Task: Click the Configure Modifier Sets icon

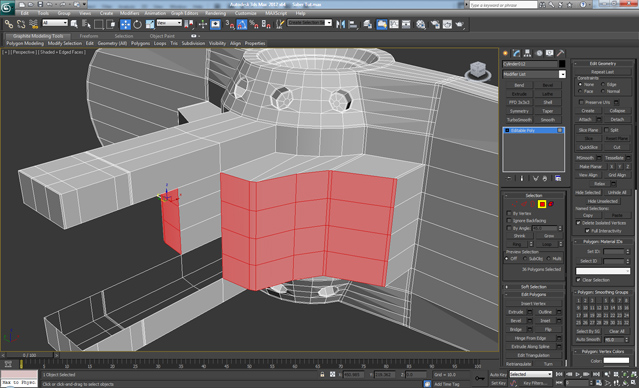Action: coord(558,179)
